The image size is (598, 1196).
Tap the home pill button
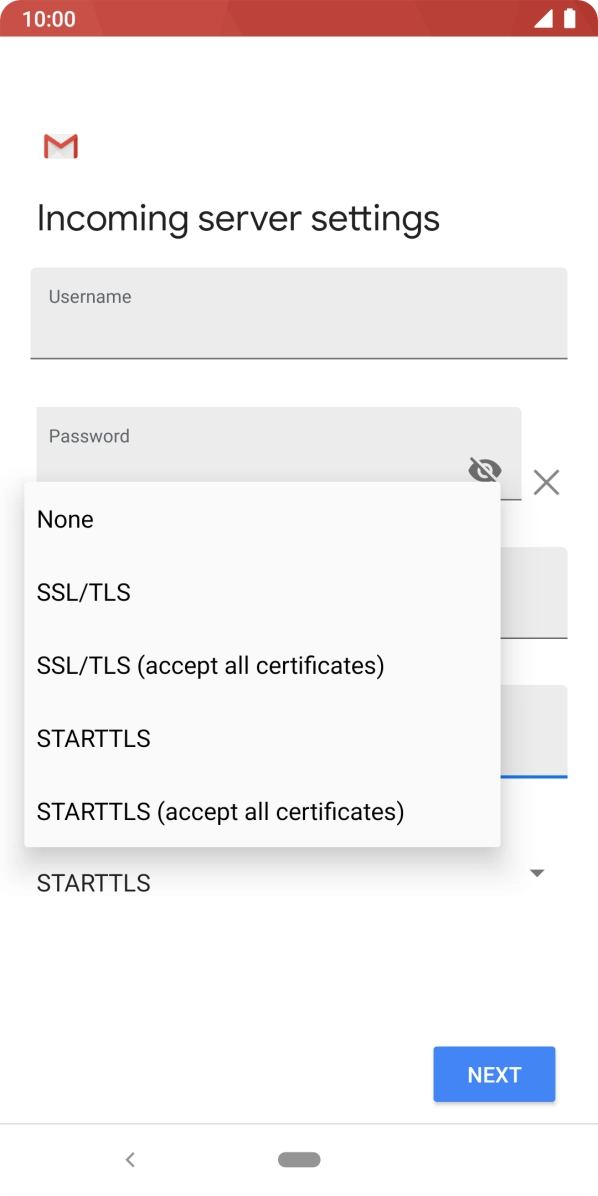299,1159
